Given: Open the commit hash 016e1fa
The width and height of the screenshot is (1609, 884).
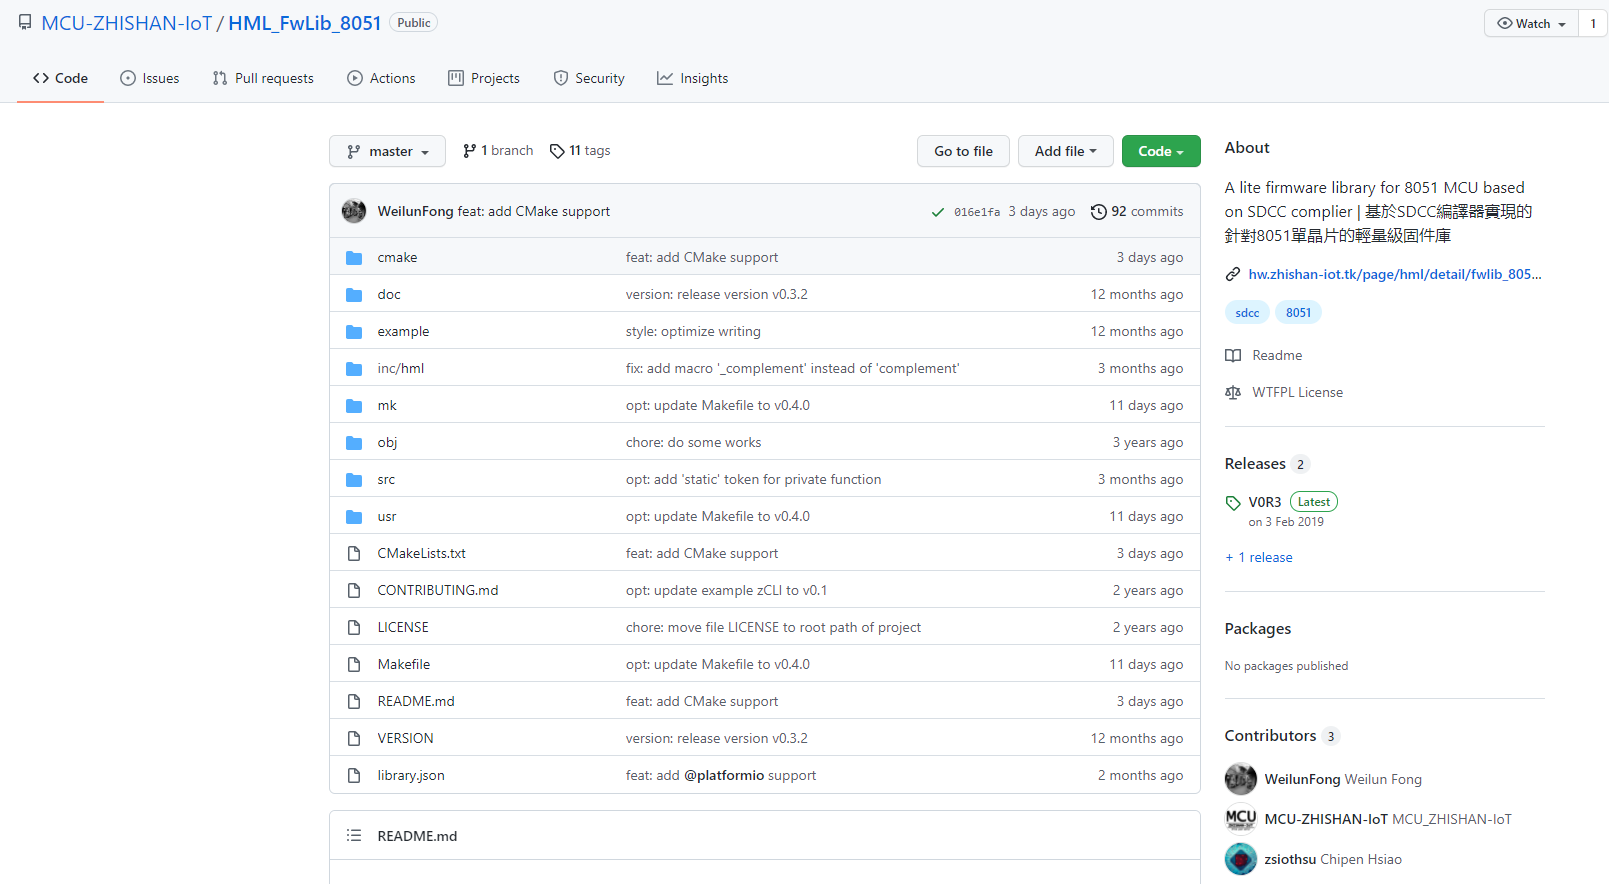Looking at the screenshot, I should [977, 212].
